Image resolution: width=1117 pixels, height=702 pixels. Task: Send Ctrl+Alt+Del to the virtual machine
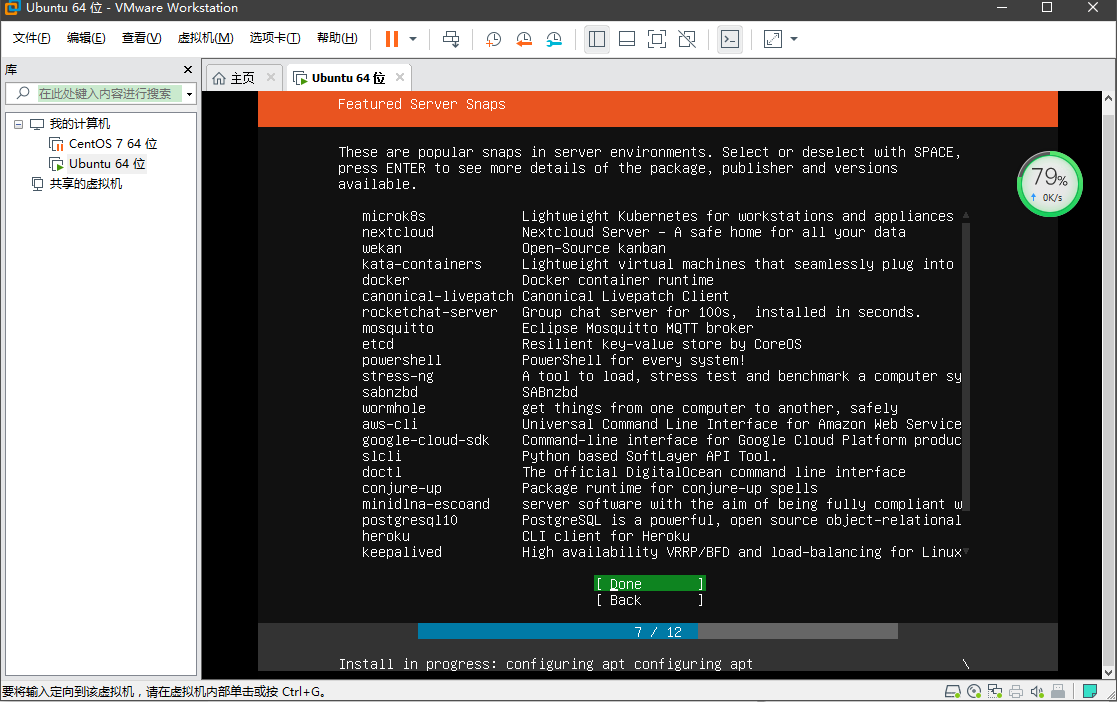coord(451,38)
